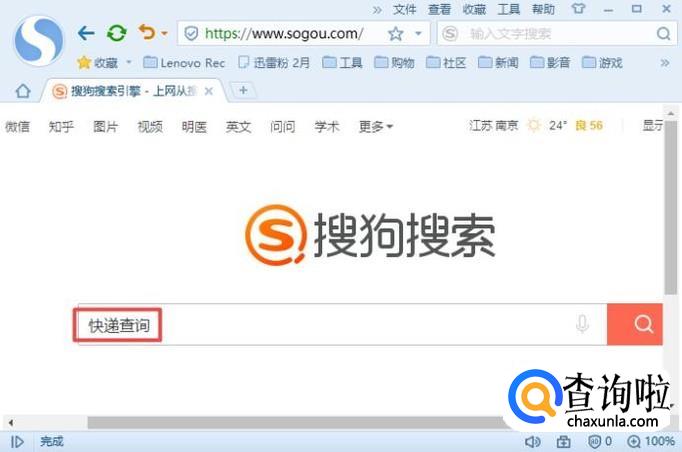Open the 游戏 bookmark folder
Viewport: 682px width, 452px height.
point(602,63)
